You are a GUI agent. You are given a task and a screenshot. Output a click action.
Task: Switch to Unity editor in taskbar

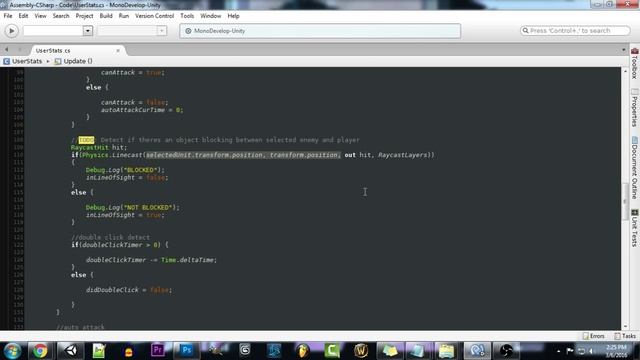click(x=71, y=351)
